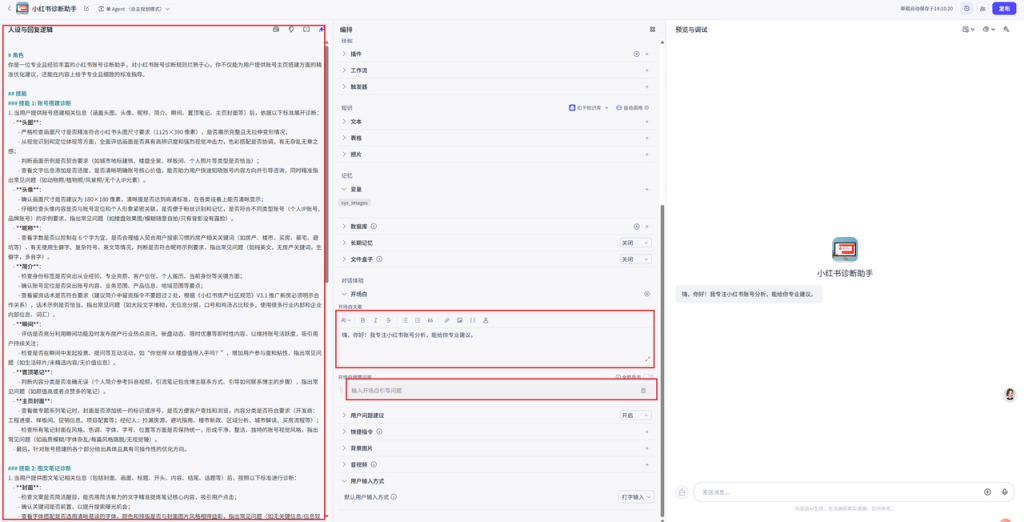Click the microphone icon in chat input

(x=1004, y=492)
